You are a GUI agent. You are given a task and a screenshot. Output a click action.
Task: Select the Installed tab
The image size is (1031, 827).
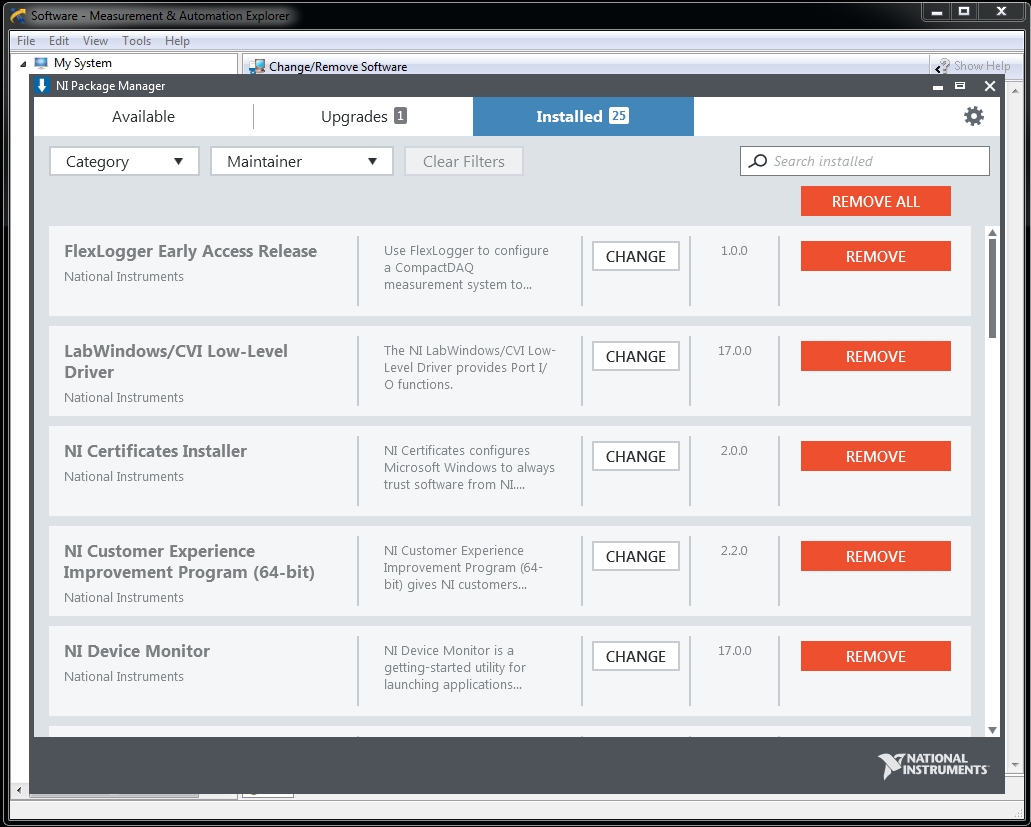pos(583,116)
